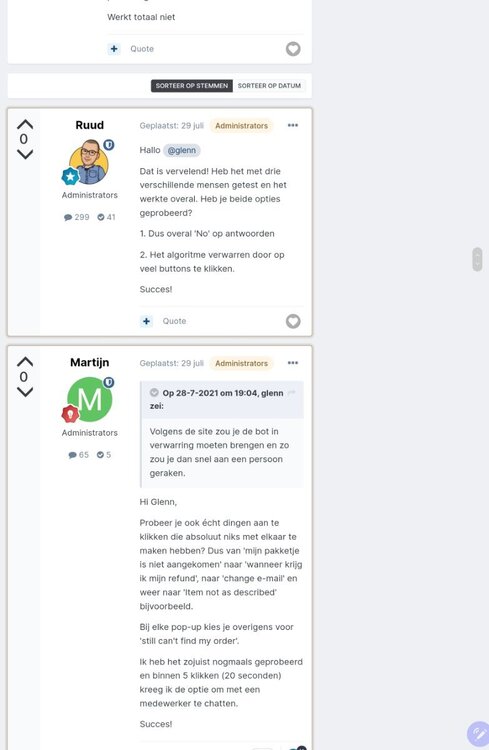Select Sorteer op stemmen tab

click(192, 86)
